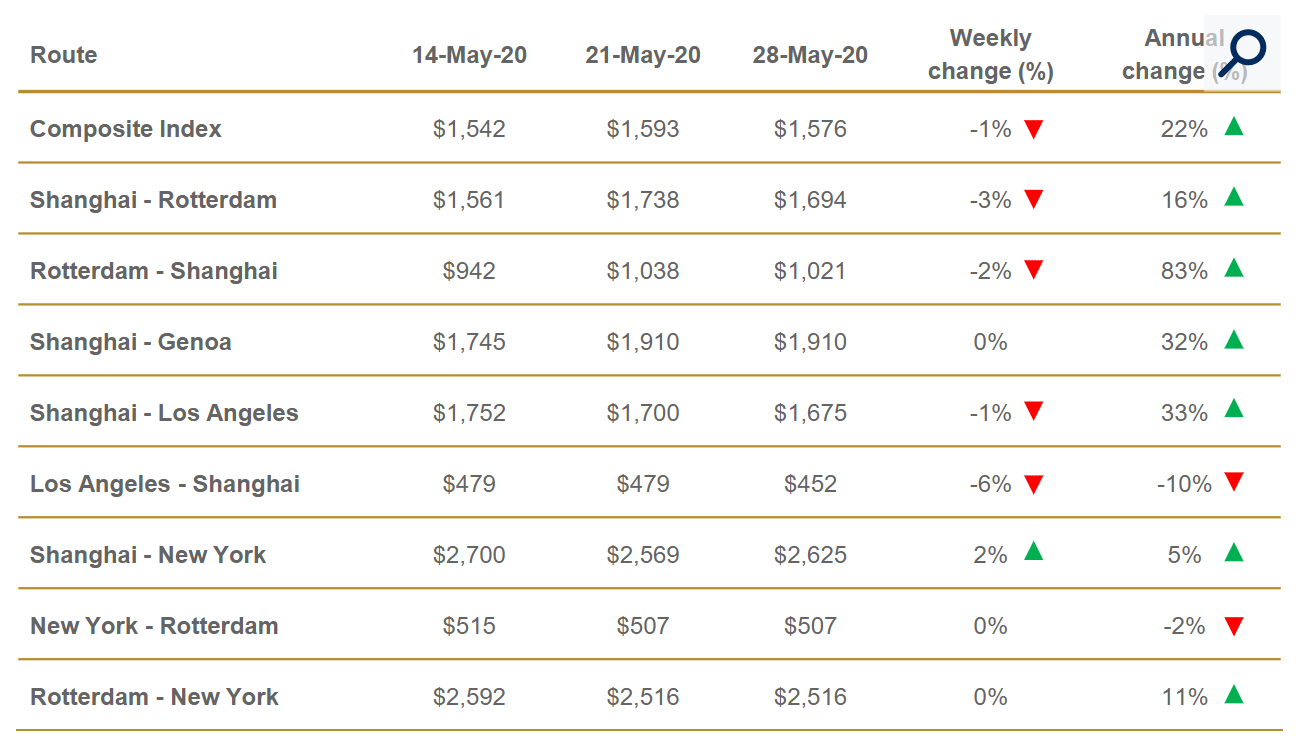This screenshot has width=1302, height=745.
Task: Click the 21-May-20 column header
Action: 643,55
